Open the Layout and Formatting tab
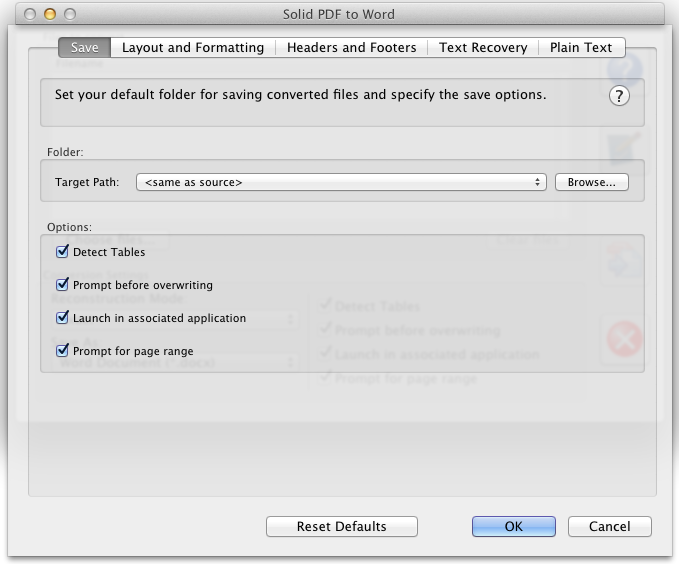The width and height of the screenshot is (679, 564). pyautogui.click(x=193, y=47)
